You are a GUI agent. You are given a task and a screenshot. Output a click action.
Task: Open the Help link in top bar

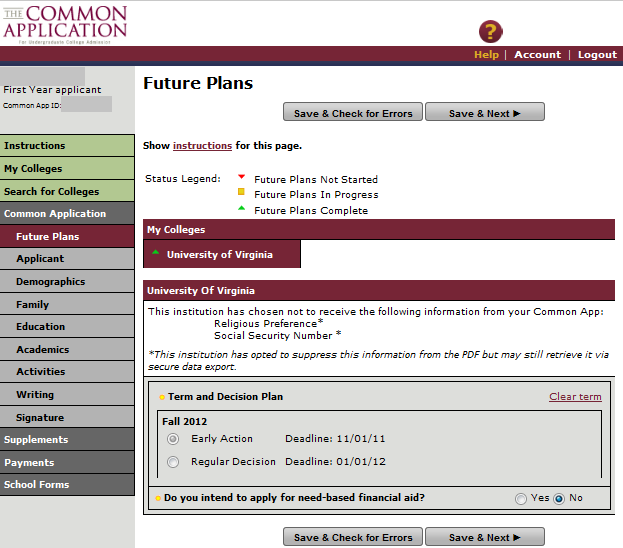click(x=486, y=54)
